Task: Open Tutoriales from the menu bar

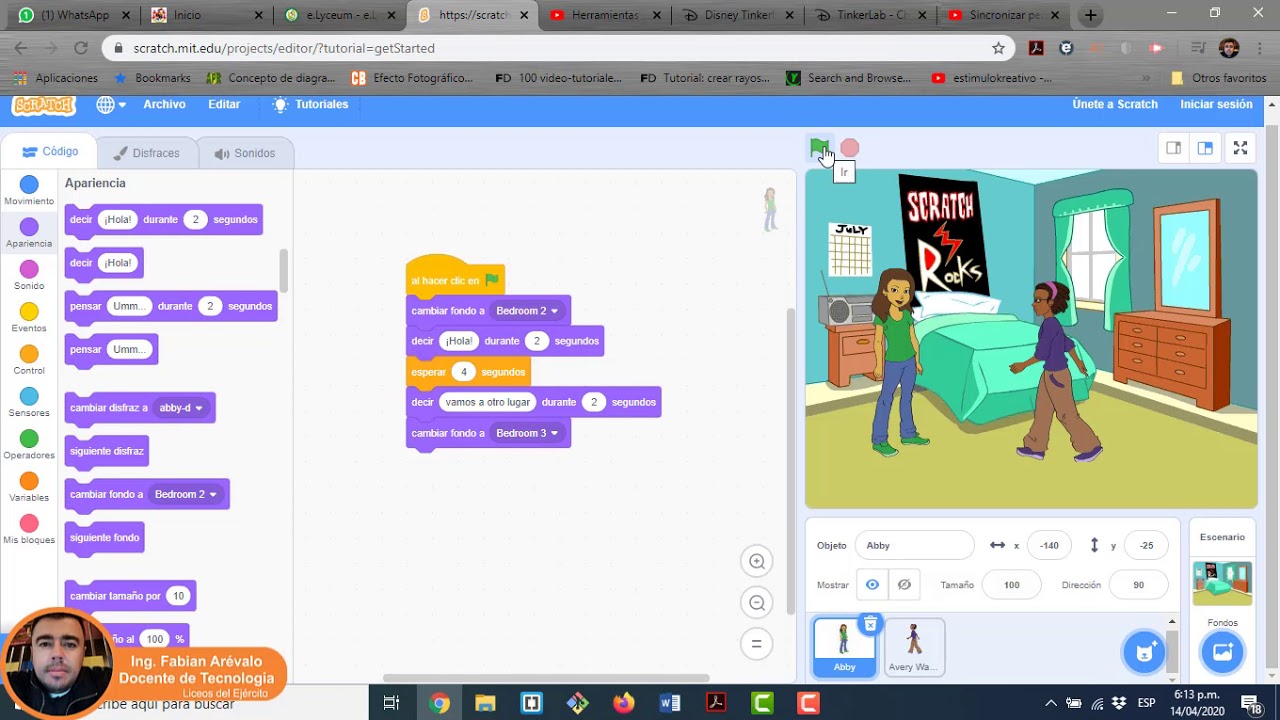Action: pos(310,104)
